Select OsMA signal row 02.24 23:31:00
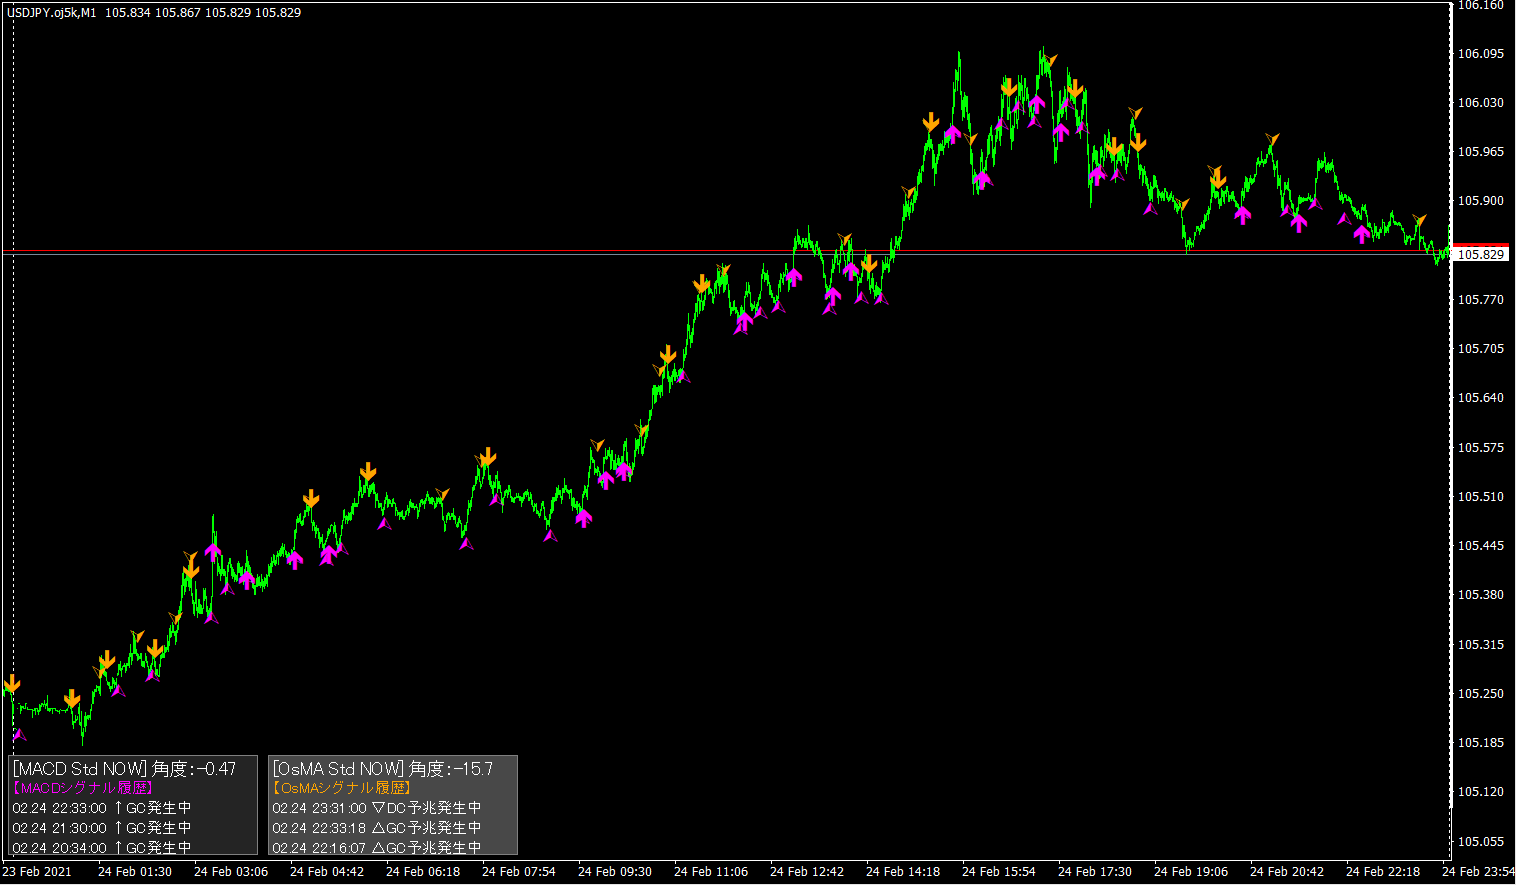This screenshot has height=885, width=1517. point(377,808)
